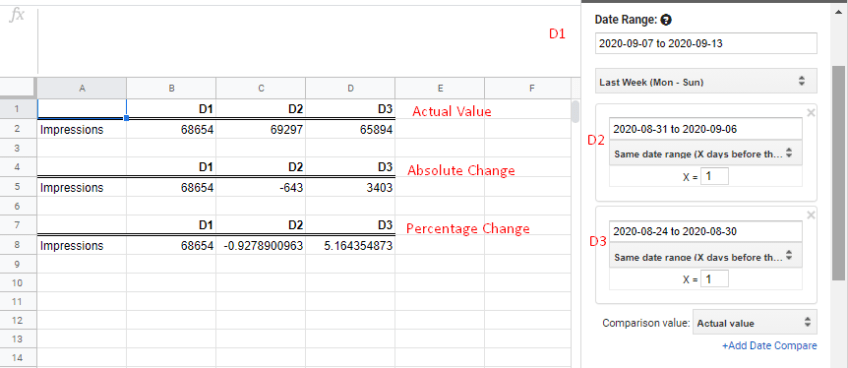This screenshot has height=368, width=848.
Task: Click the Impressions cell in row 5
Action: click(82, 188)
